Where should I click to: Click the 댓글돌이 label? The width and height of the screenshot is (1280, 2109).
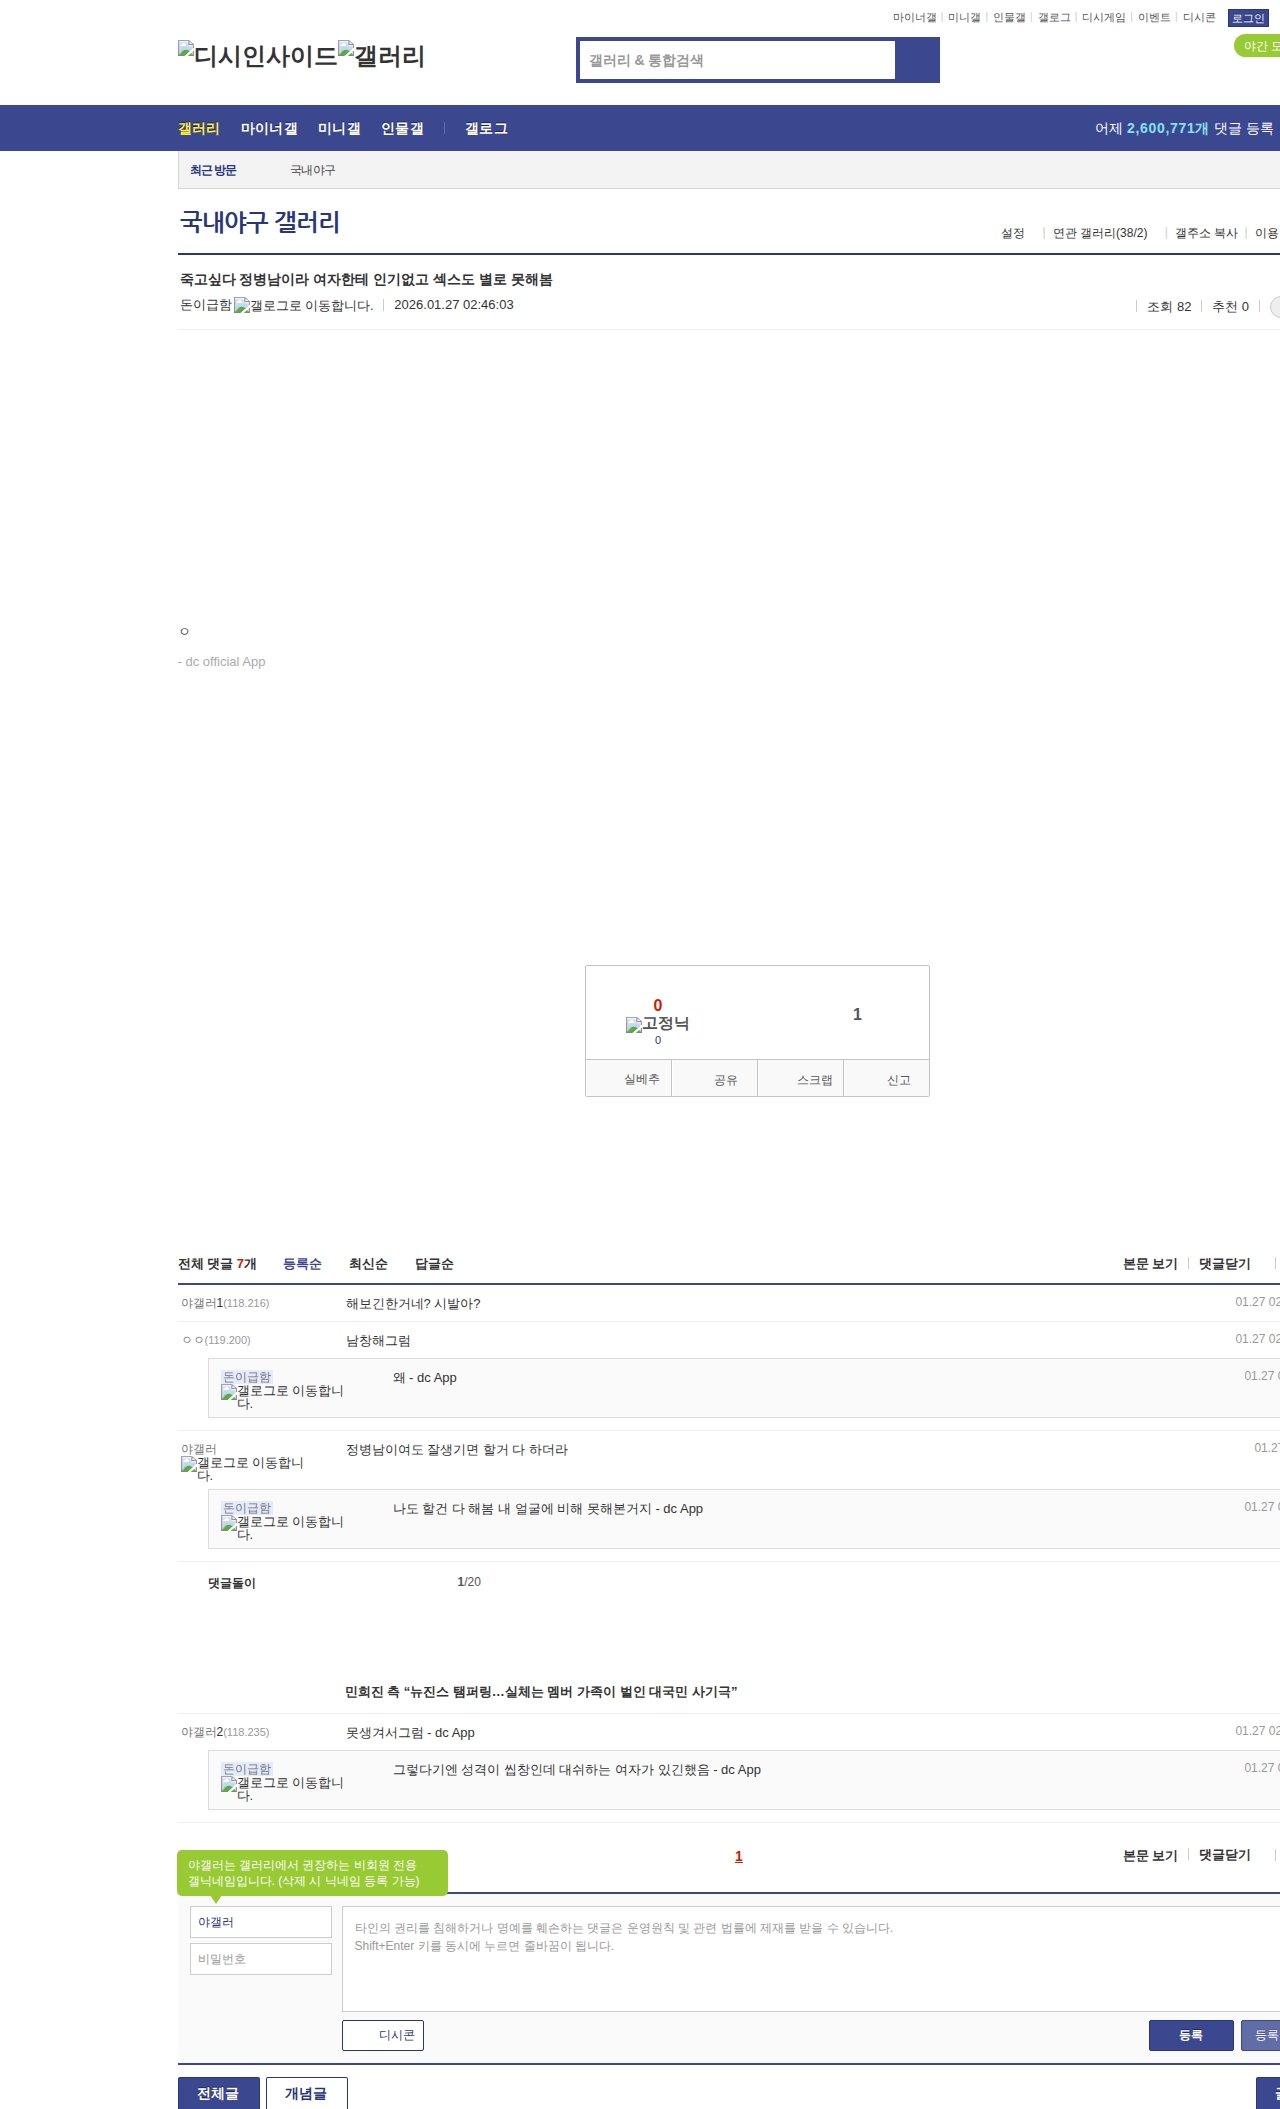tap(232, 1583)
